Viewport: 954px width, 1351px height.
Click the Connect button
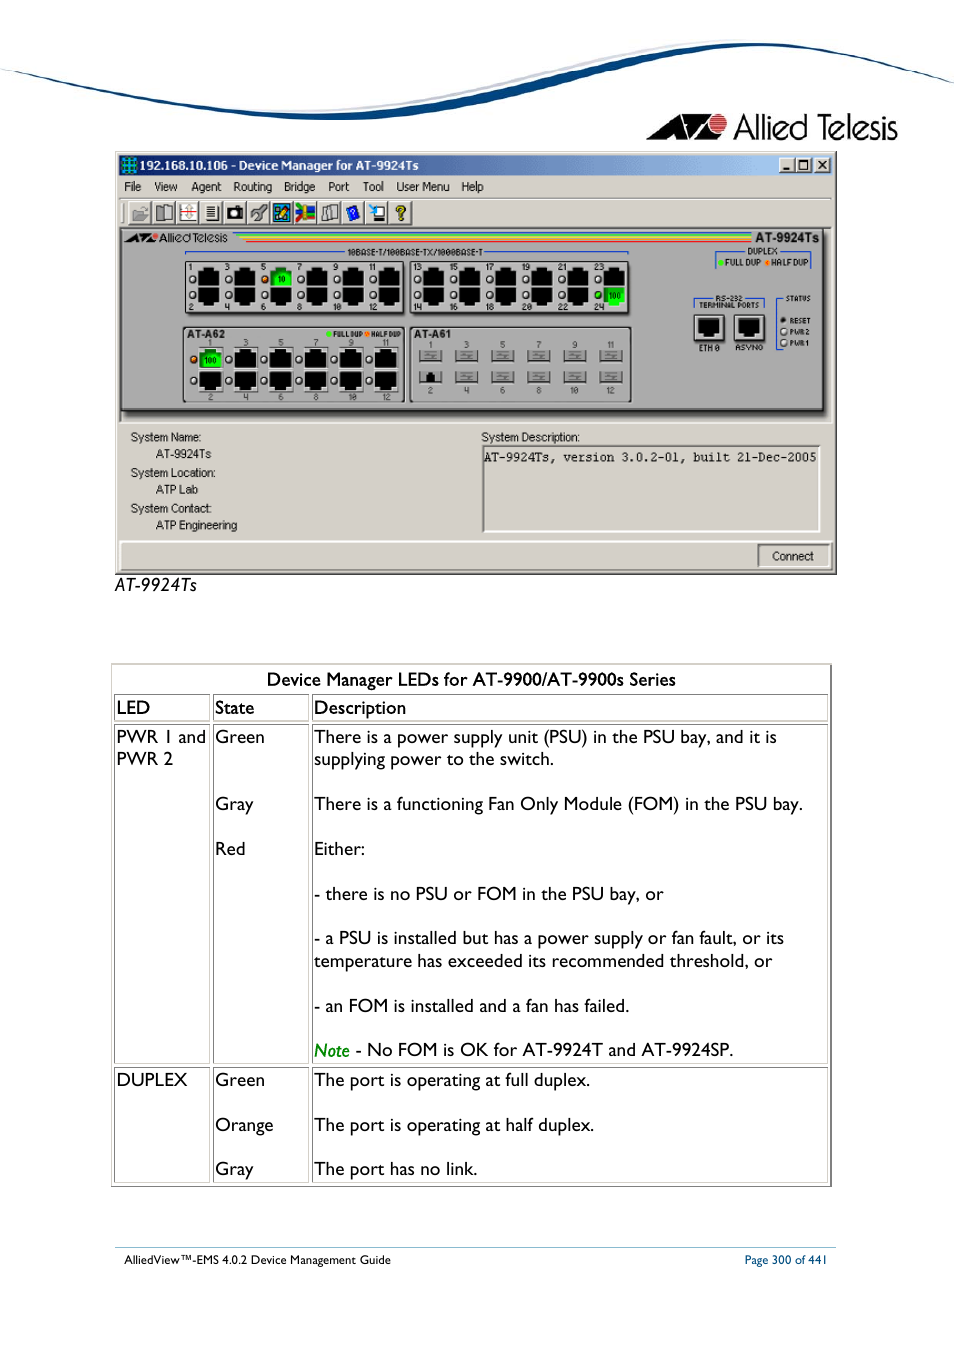[x=793, y=556]
